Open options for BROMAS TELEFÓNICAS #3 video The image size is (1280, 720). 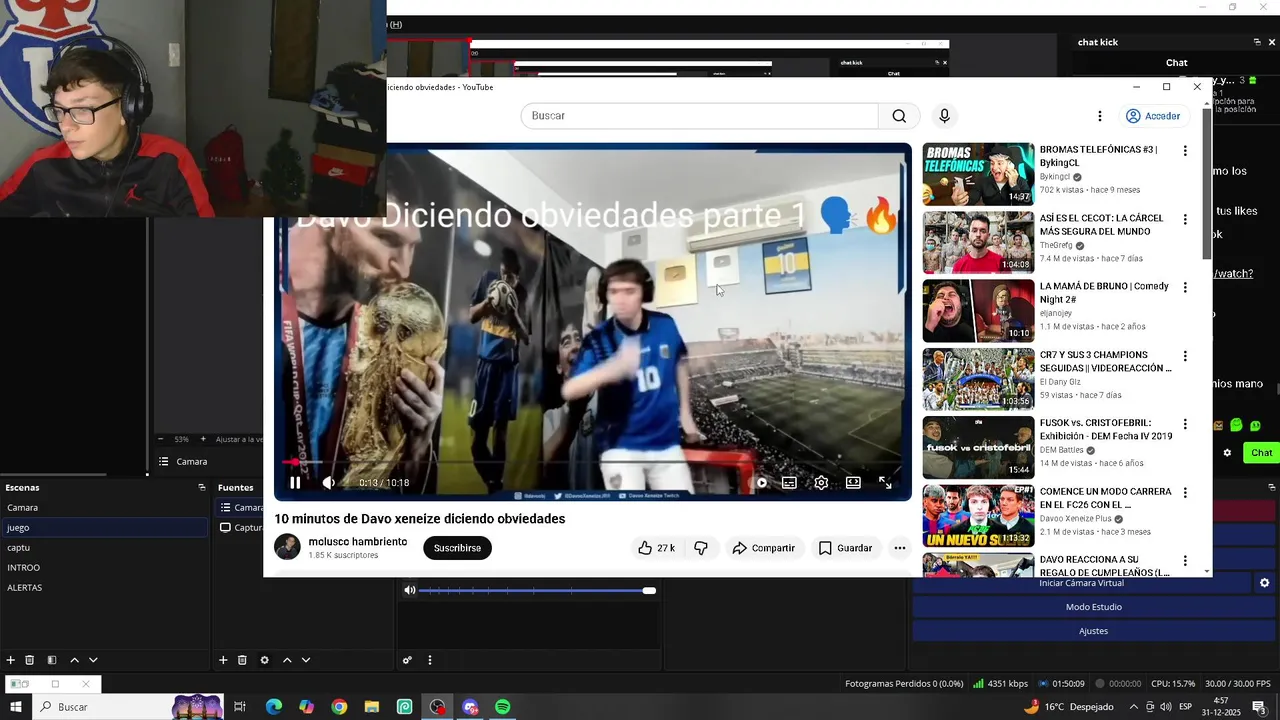1185,151
